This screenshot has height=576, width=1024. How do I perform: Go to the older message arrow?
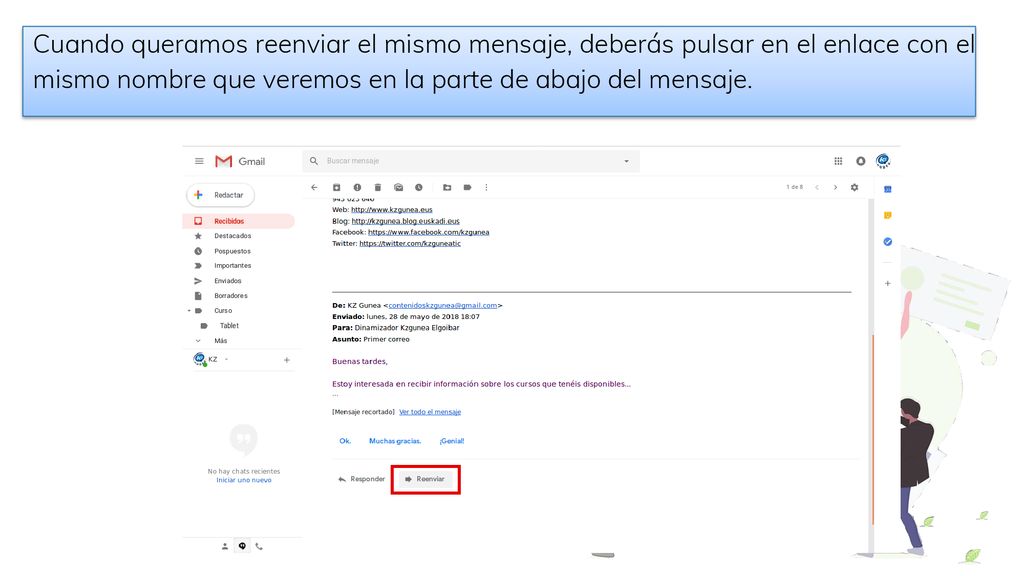835,187
